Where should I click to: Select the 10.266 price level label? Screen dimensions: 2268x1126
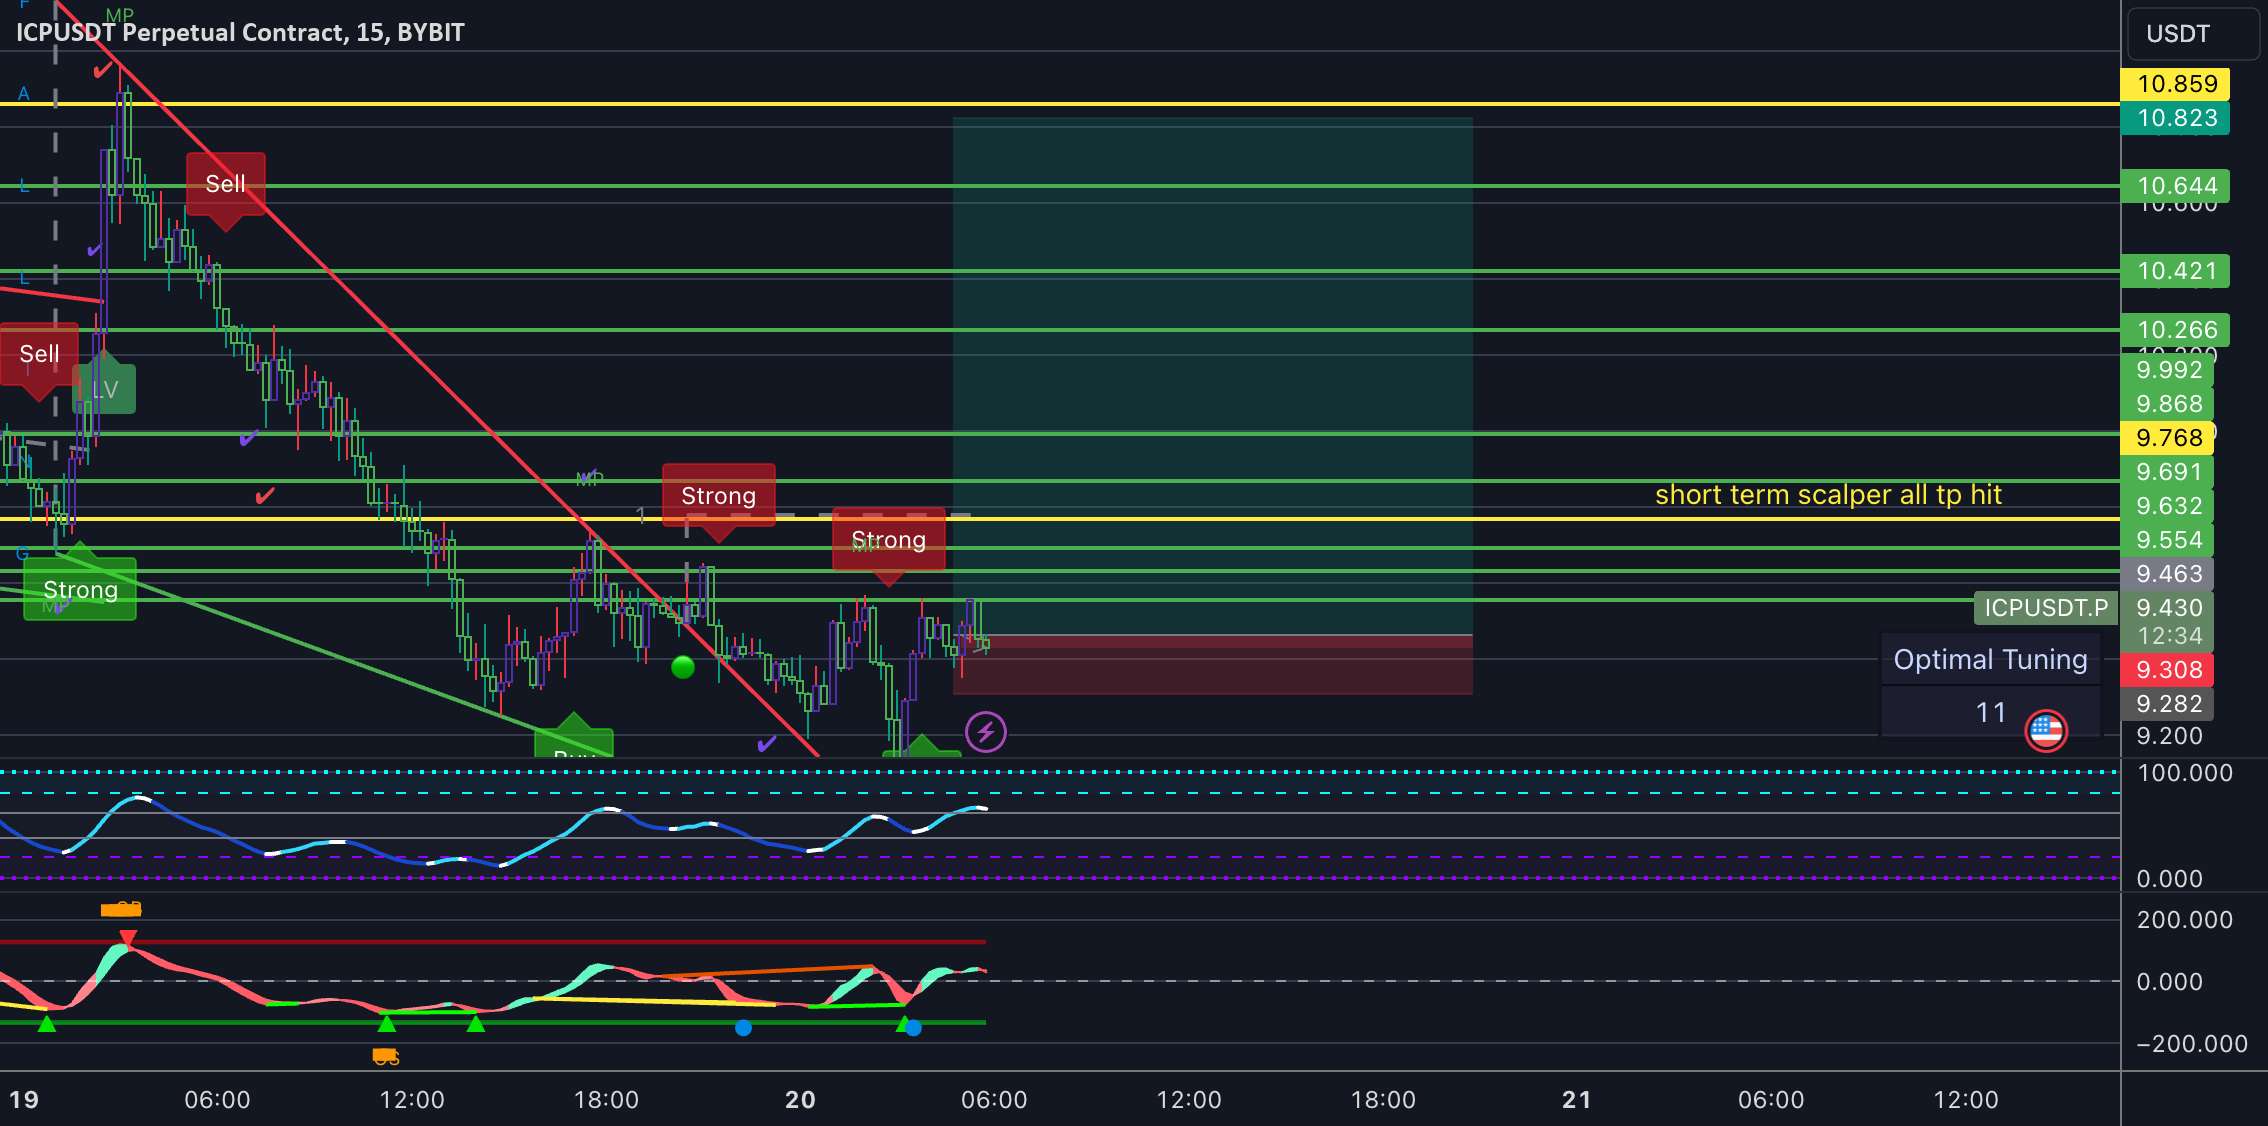pyautogui.click(x=2176, y=330)
